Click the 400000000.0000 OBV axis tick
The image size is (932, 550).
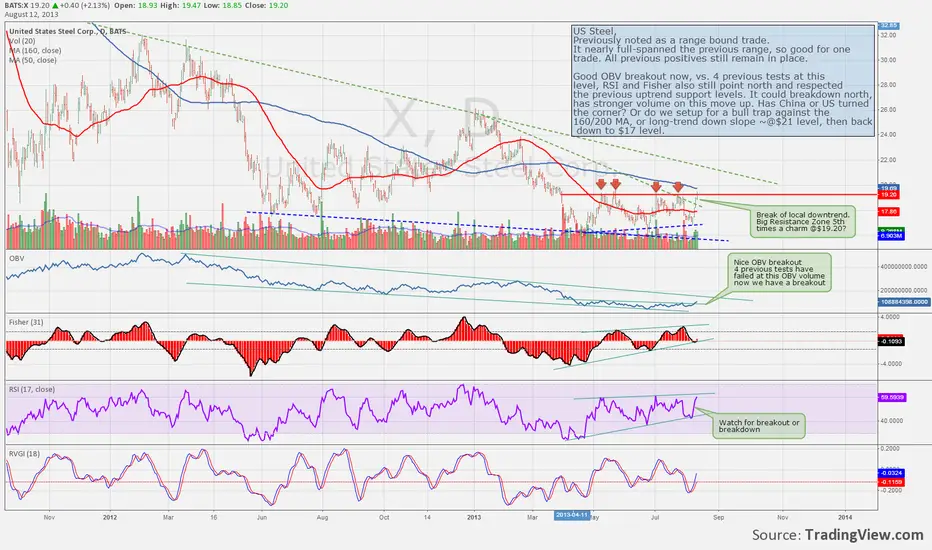click(x=903, y=266)
